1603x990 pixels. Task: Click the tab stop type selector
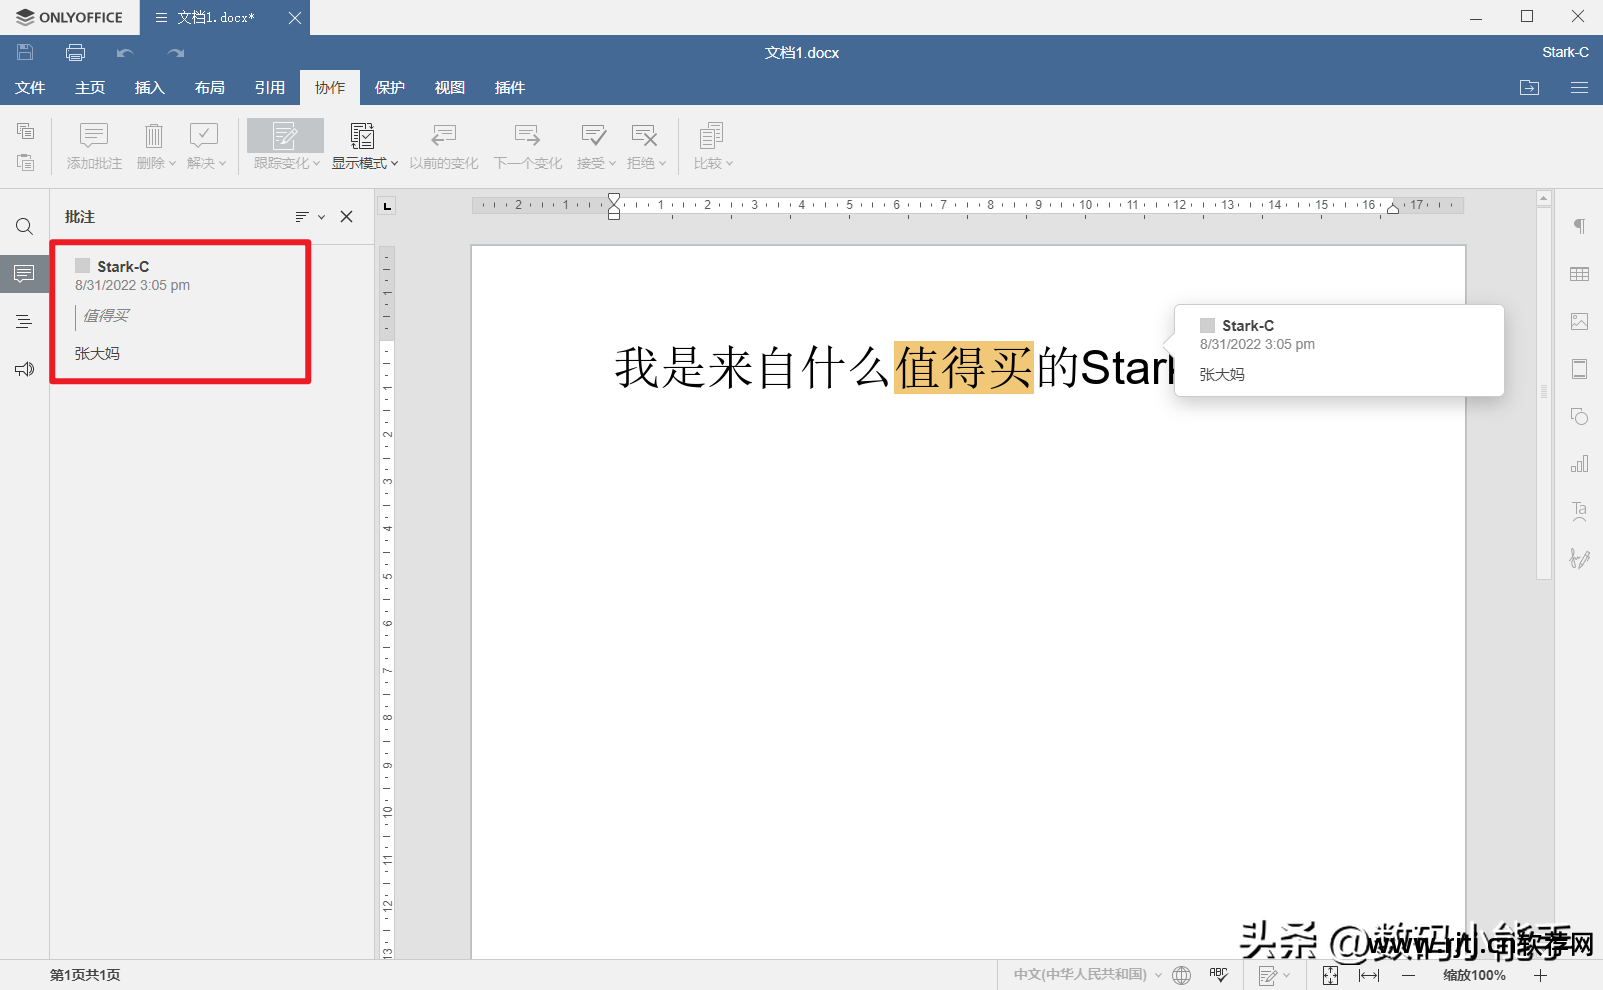coord(388,206)
